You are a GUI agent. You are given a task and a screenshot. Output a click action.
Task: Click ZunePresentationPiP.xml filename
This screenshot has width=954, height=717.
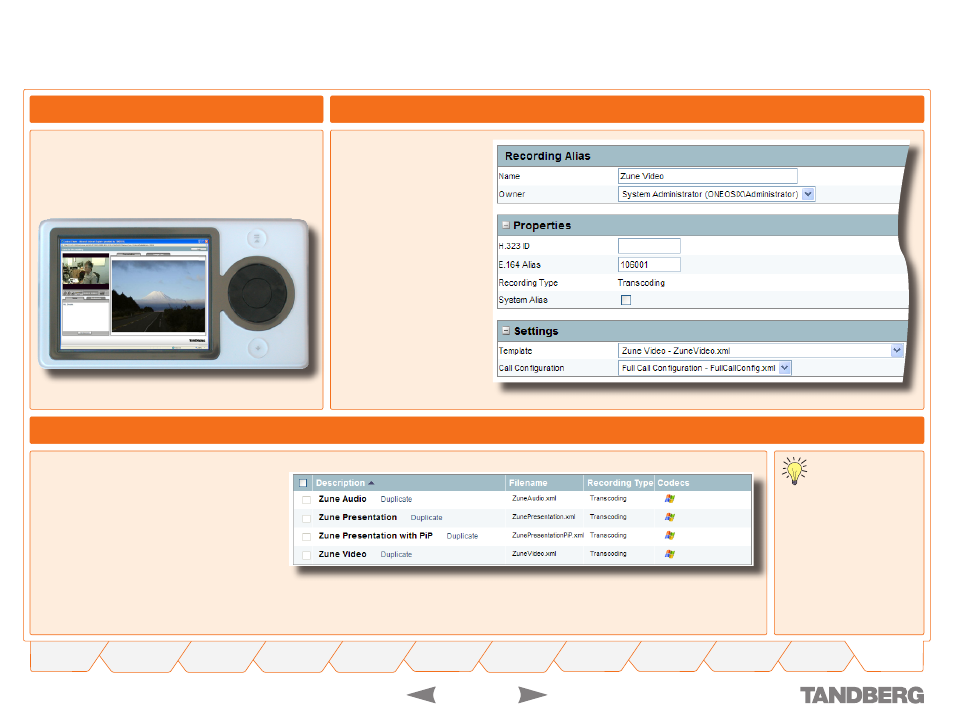[548, 535]
